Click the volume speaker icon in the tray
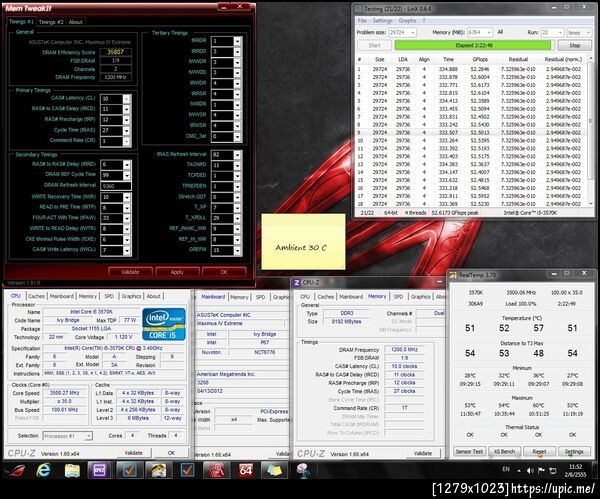The width and height of the screenshot is (600, 499). 530,470
